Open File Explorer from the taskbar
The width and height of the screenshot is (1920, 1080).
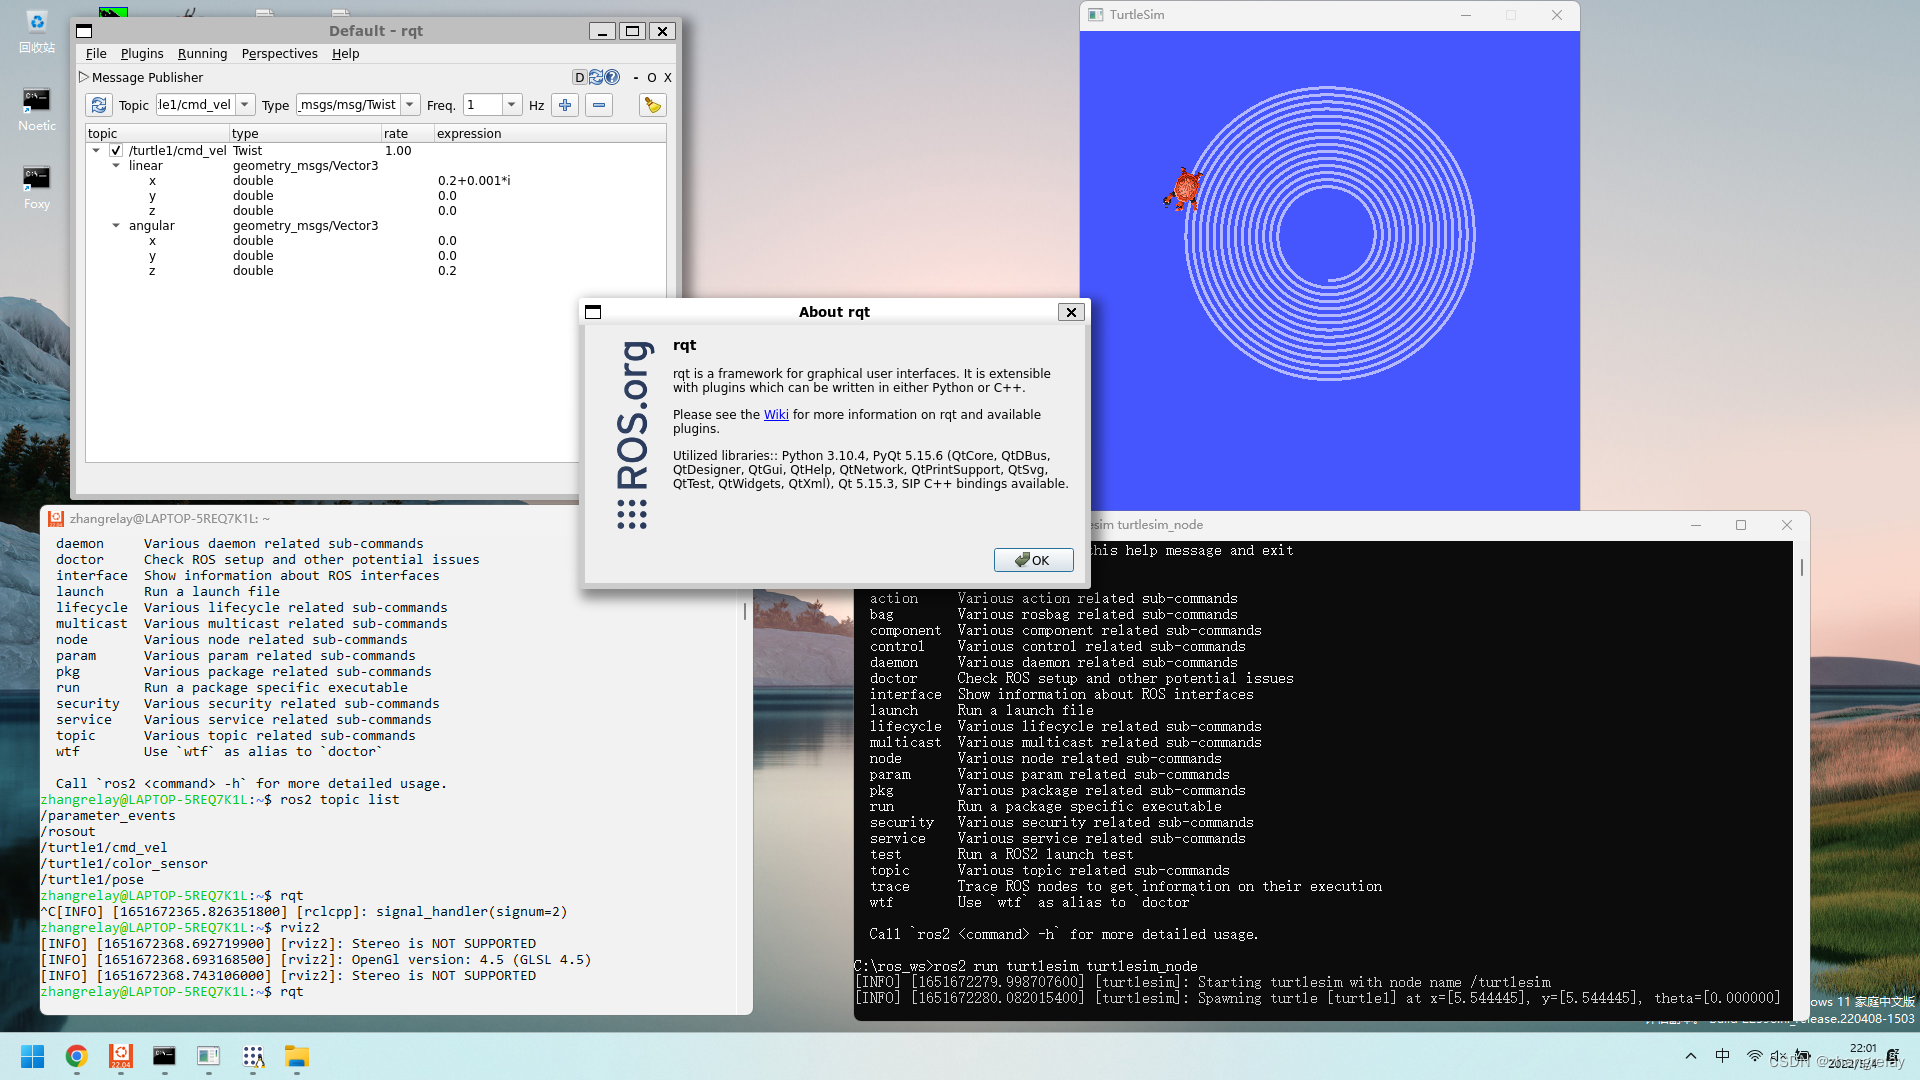click(x=296, y=1056)
